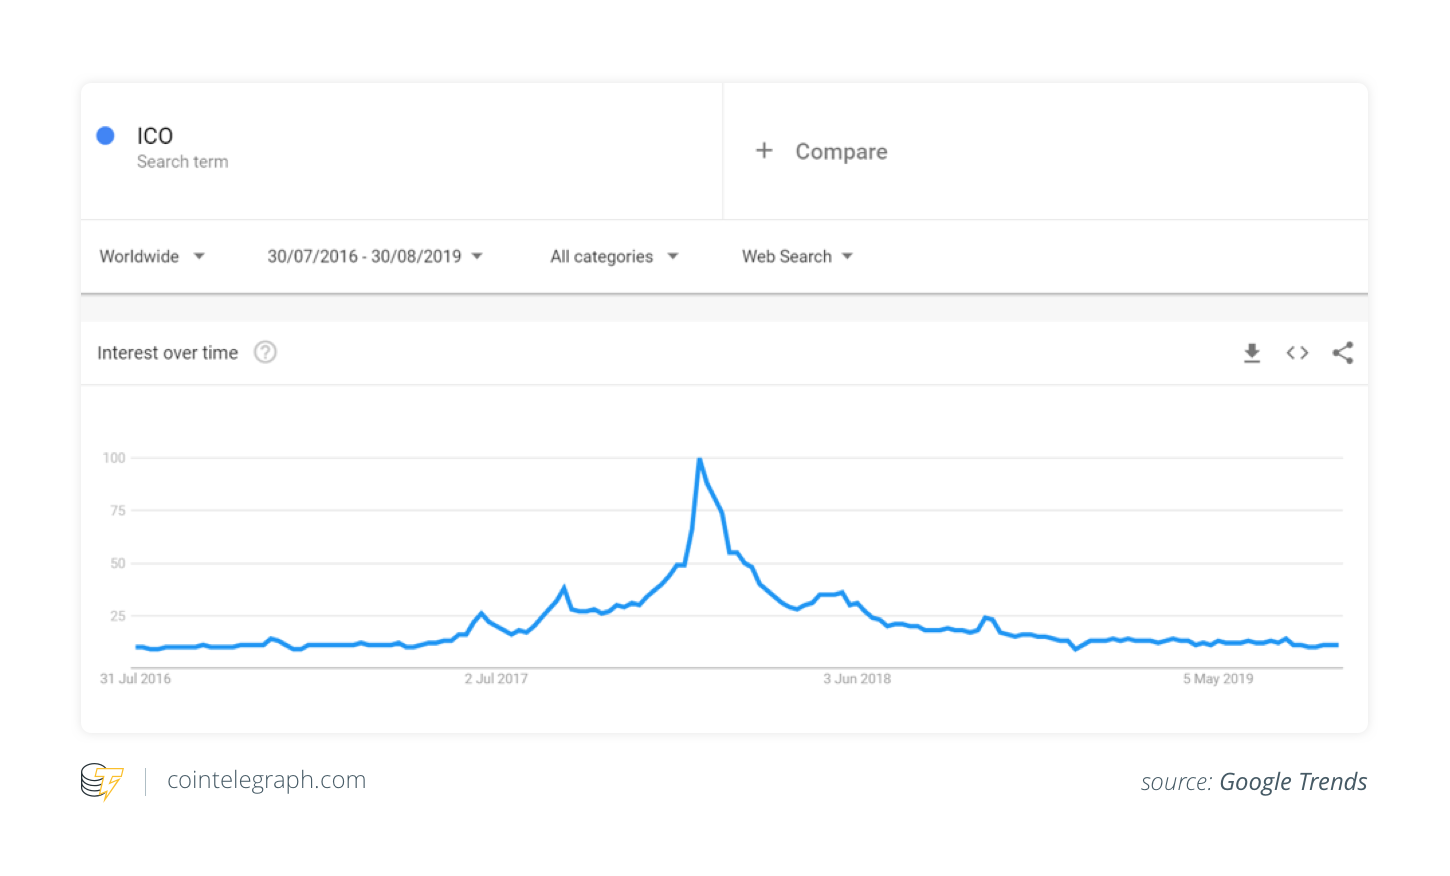Open the embed code icon
1450x876 pixels.
coord(1297,353)
